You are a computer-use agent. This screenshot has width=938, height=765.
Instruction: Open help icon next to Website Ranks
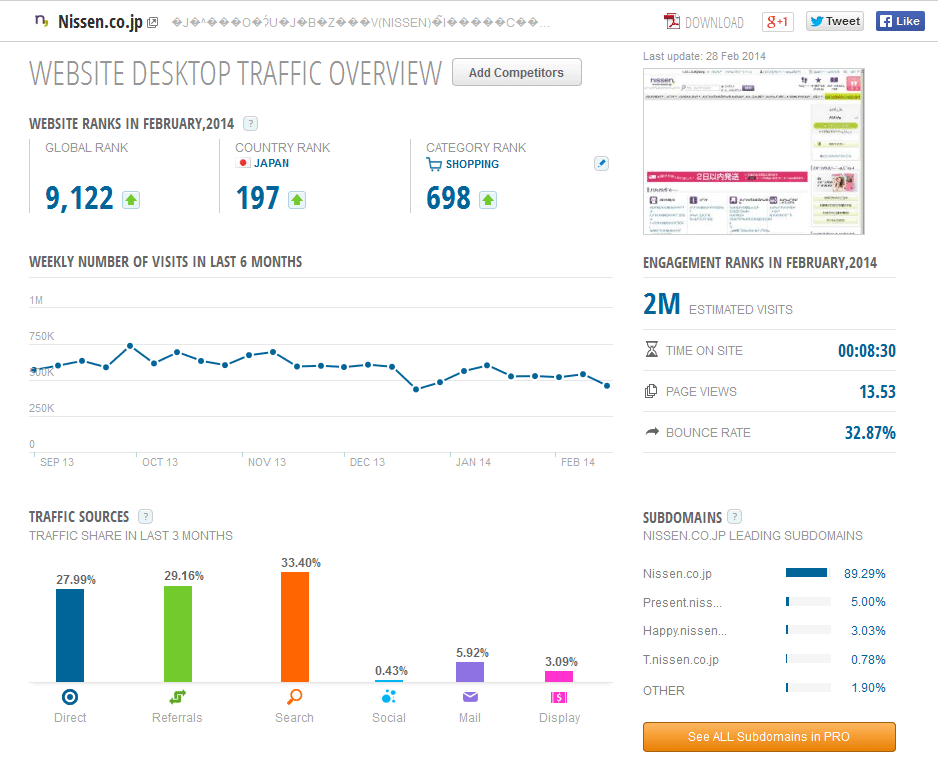tap(251, 124)
